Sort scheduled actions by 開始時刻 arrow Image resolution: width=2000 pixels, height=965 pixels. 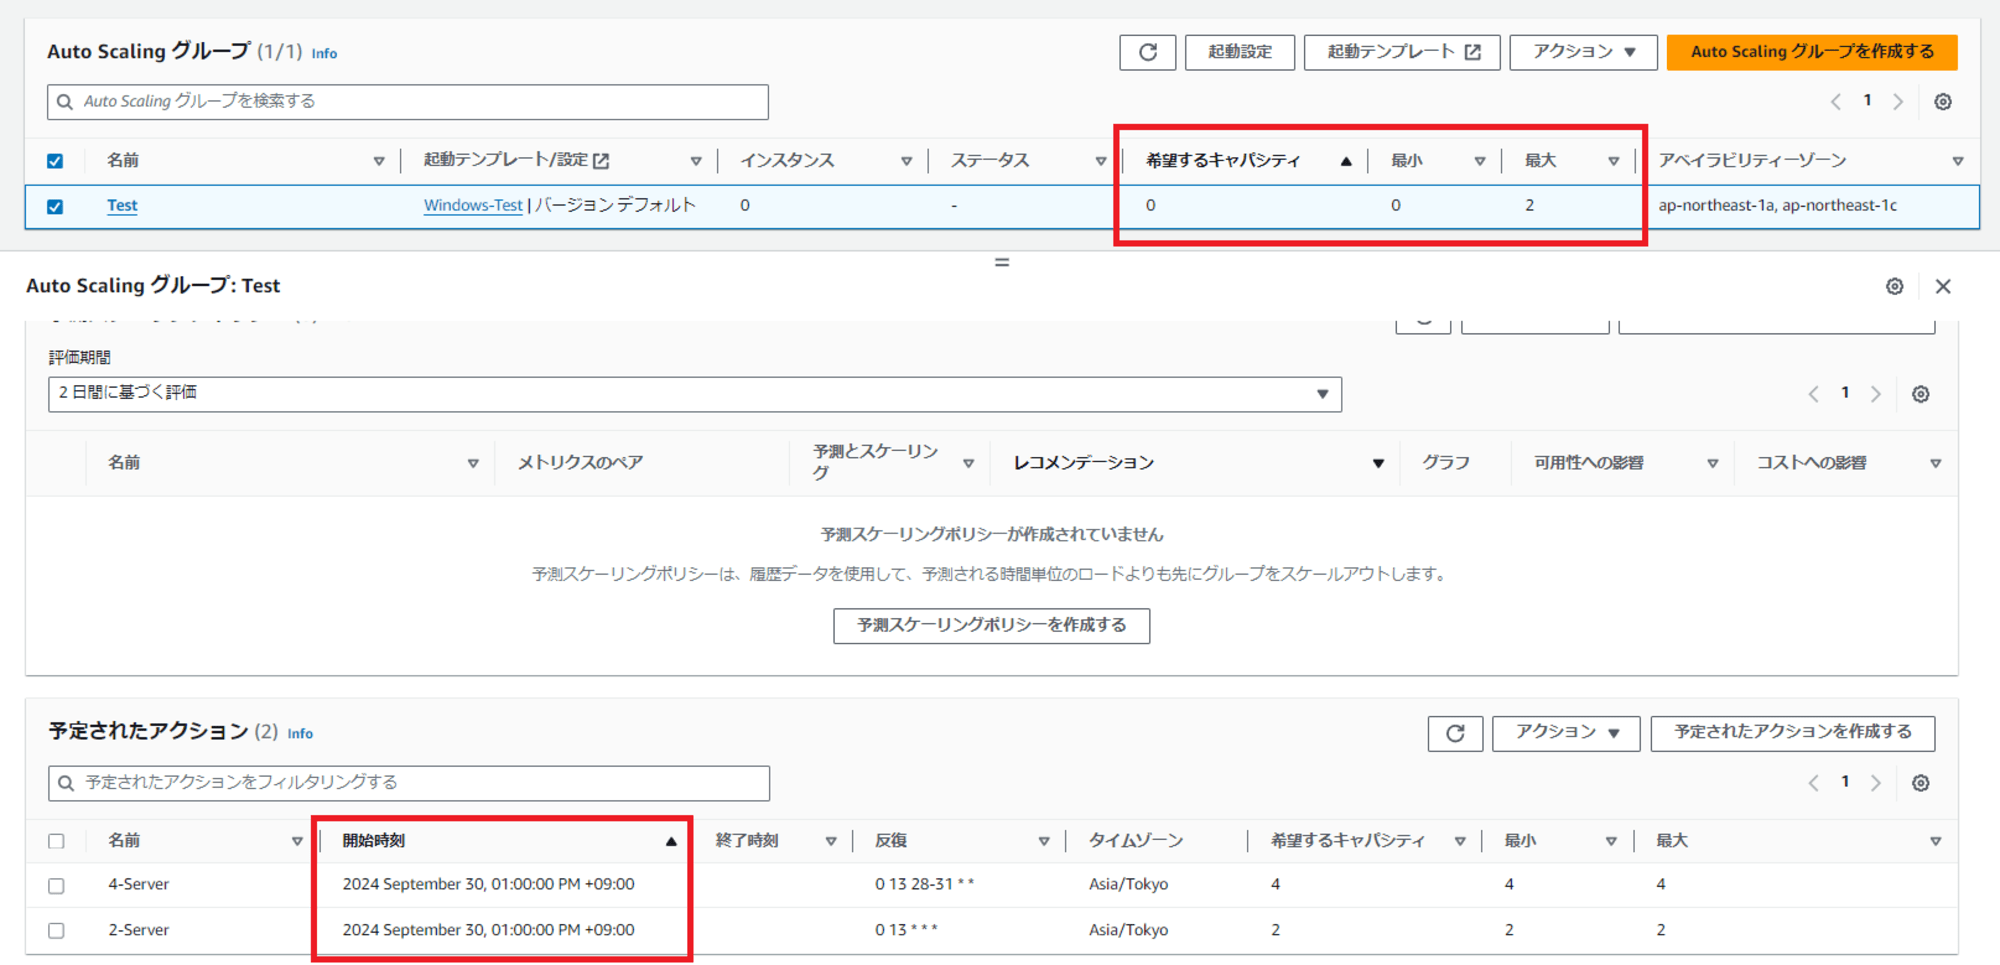(671, 842)
